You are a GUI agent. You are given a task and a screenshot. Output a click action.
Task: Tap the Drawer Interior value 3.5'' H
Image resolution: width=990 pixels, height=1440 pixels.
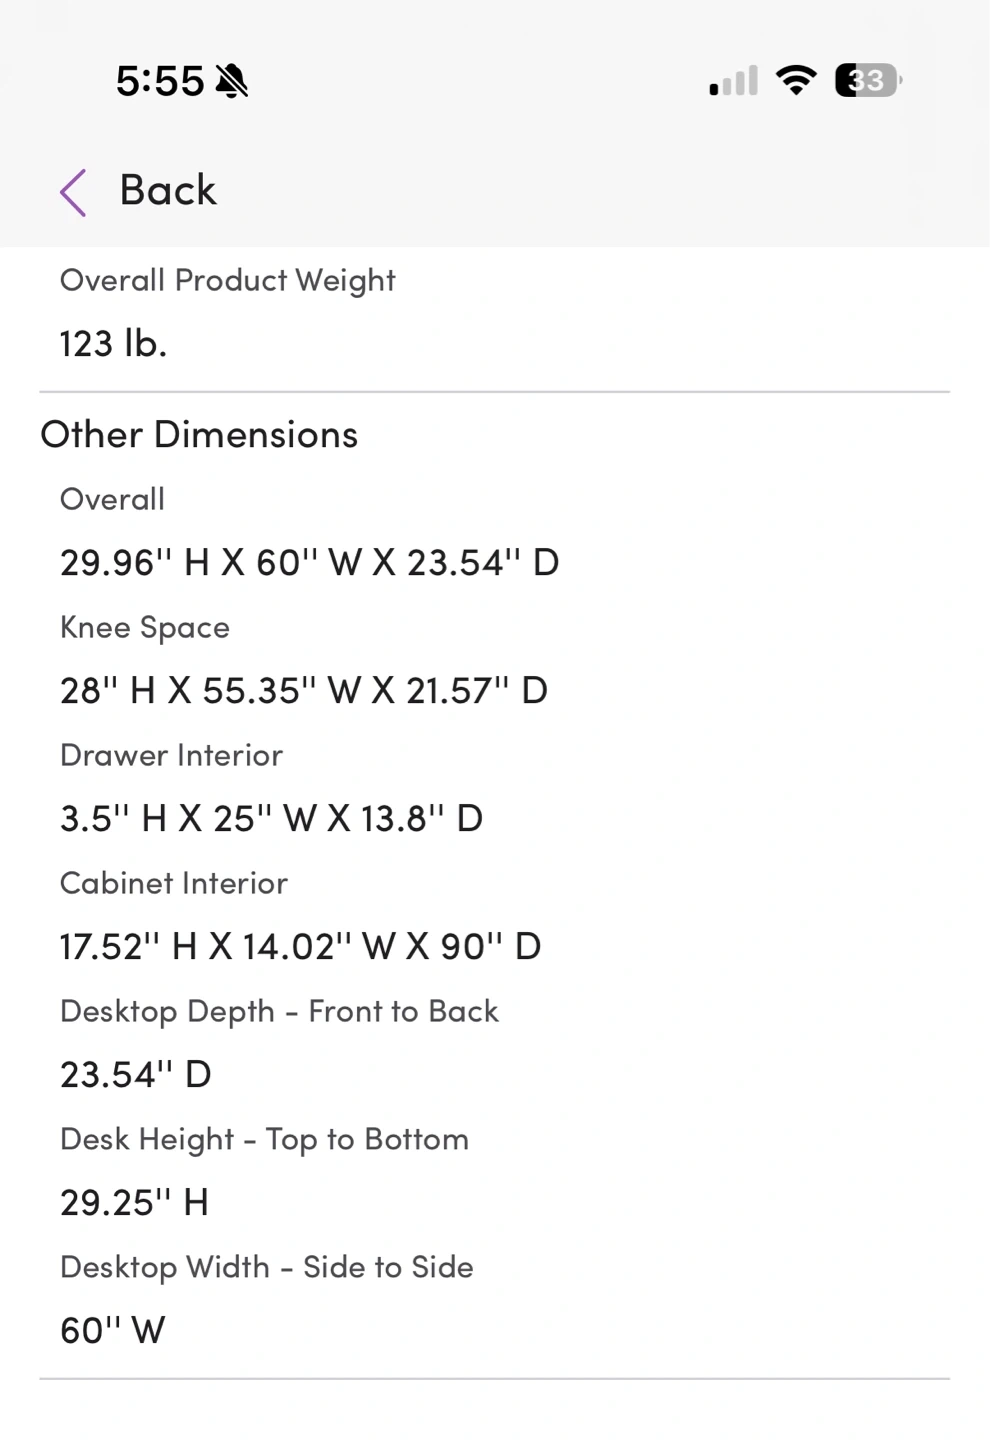point(272,819)
